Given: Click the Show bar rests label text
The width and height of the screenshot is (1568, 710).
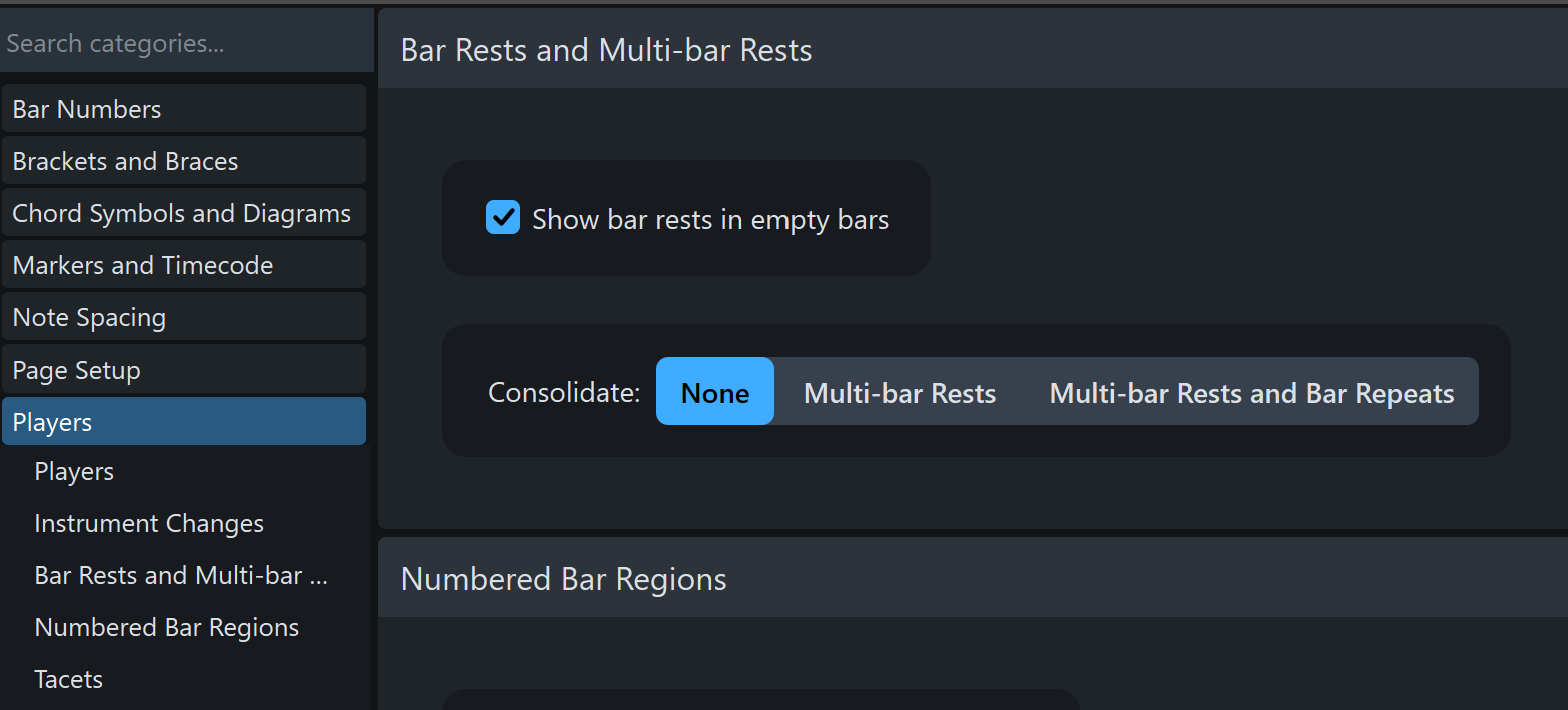Looking at the screenshot, I should (710, 220).
